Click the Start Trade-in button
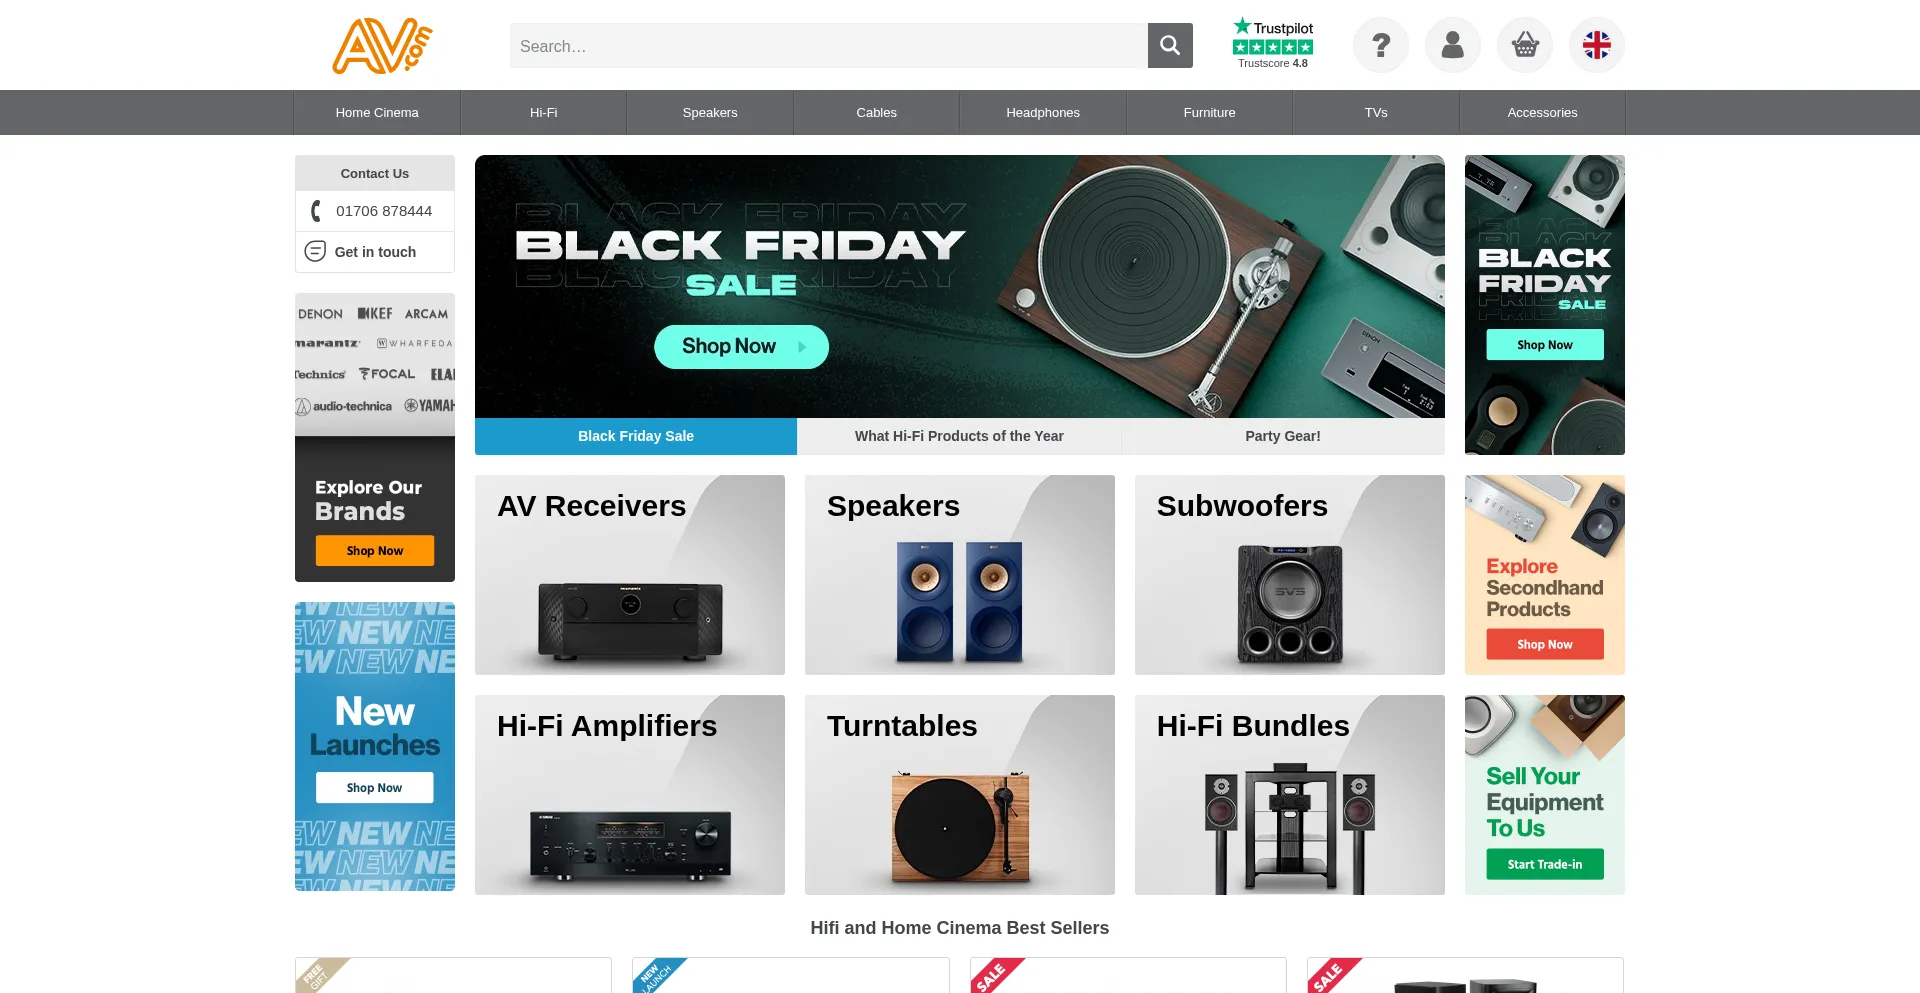 click(x=1545, y=864)
